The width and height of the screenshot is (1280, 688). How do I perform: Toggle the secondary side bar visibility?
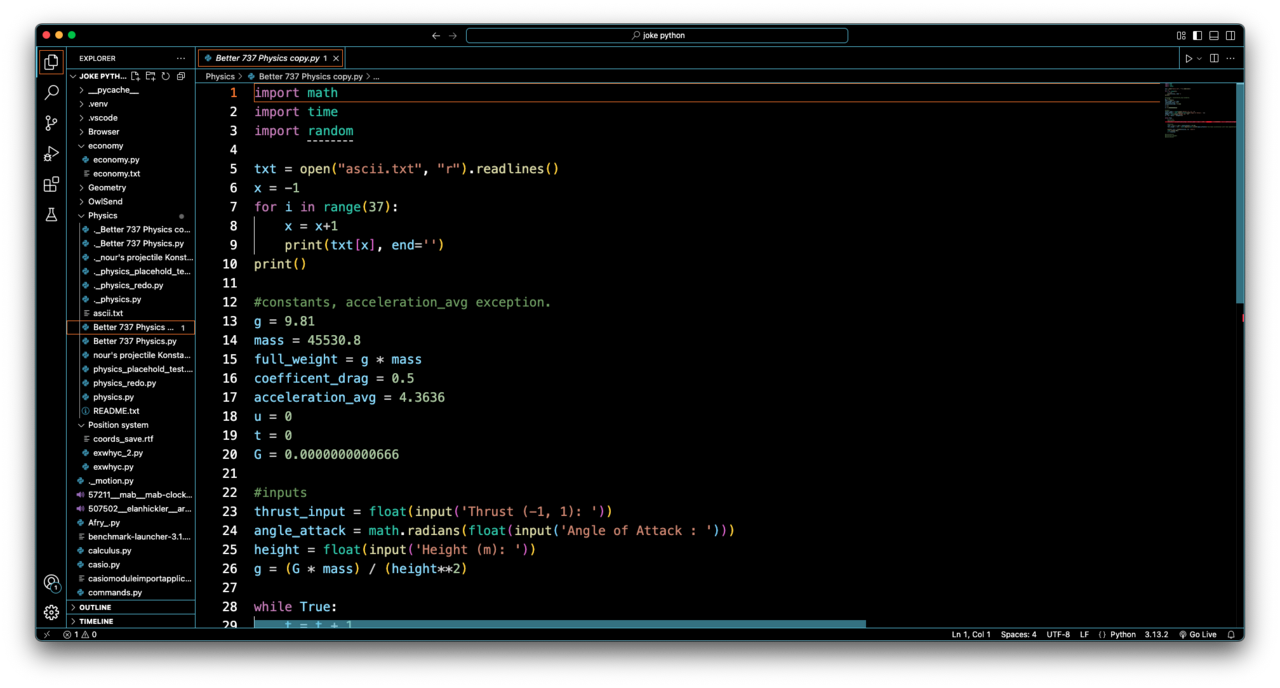pyautogui.click(x=1230, y=35)
